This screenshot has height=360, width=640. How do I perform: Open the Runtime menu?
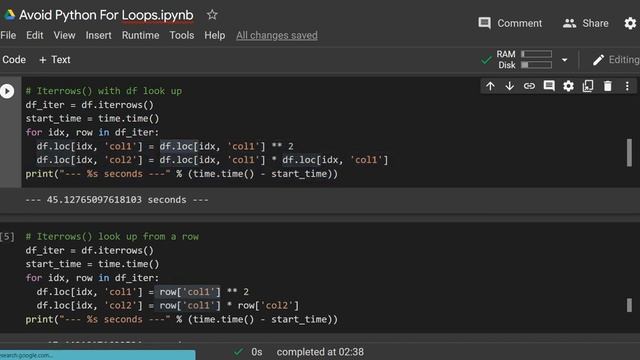tap(140, 36)
